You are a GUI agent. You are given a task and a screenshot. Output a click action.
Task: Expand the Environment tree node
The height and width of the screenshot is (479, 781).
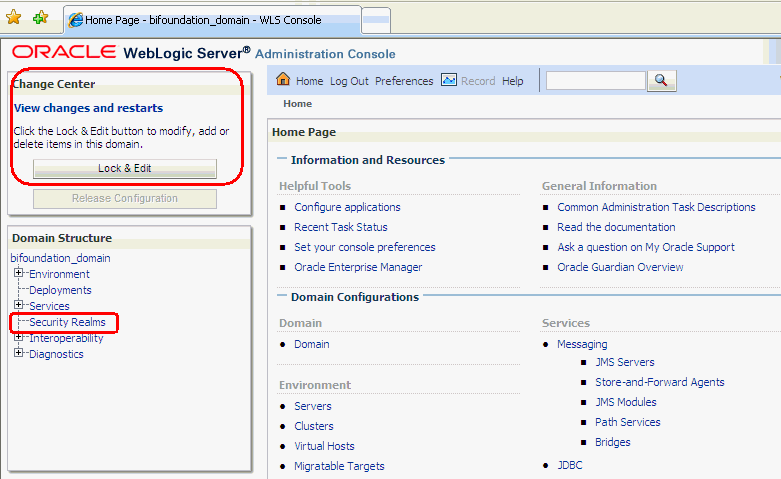pos(18,273)
